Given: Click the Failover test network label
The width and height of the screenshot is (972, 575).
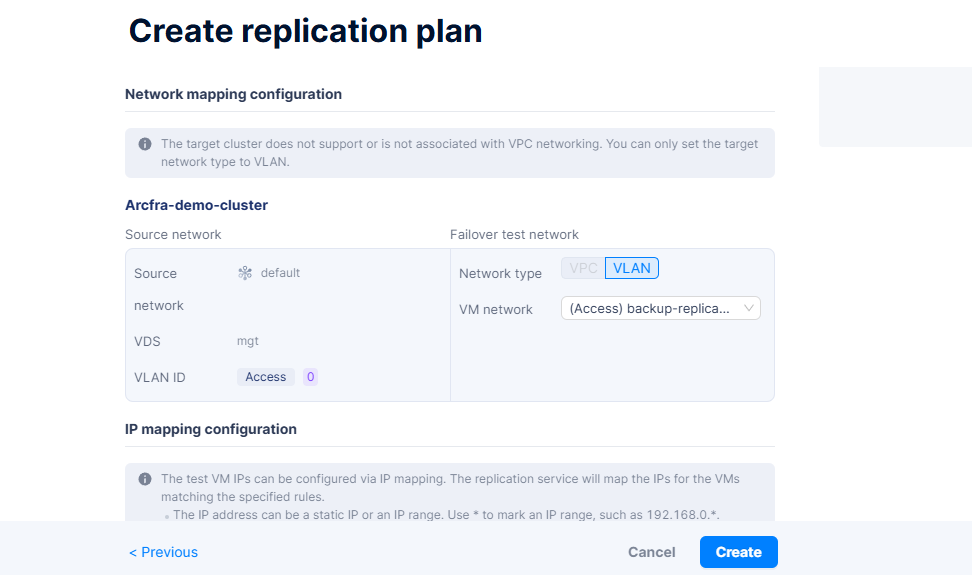Looking at the screenshot, I should [x=514, y=235].
